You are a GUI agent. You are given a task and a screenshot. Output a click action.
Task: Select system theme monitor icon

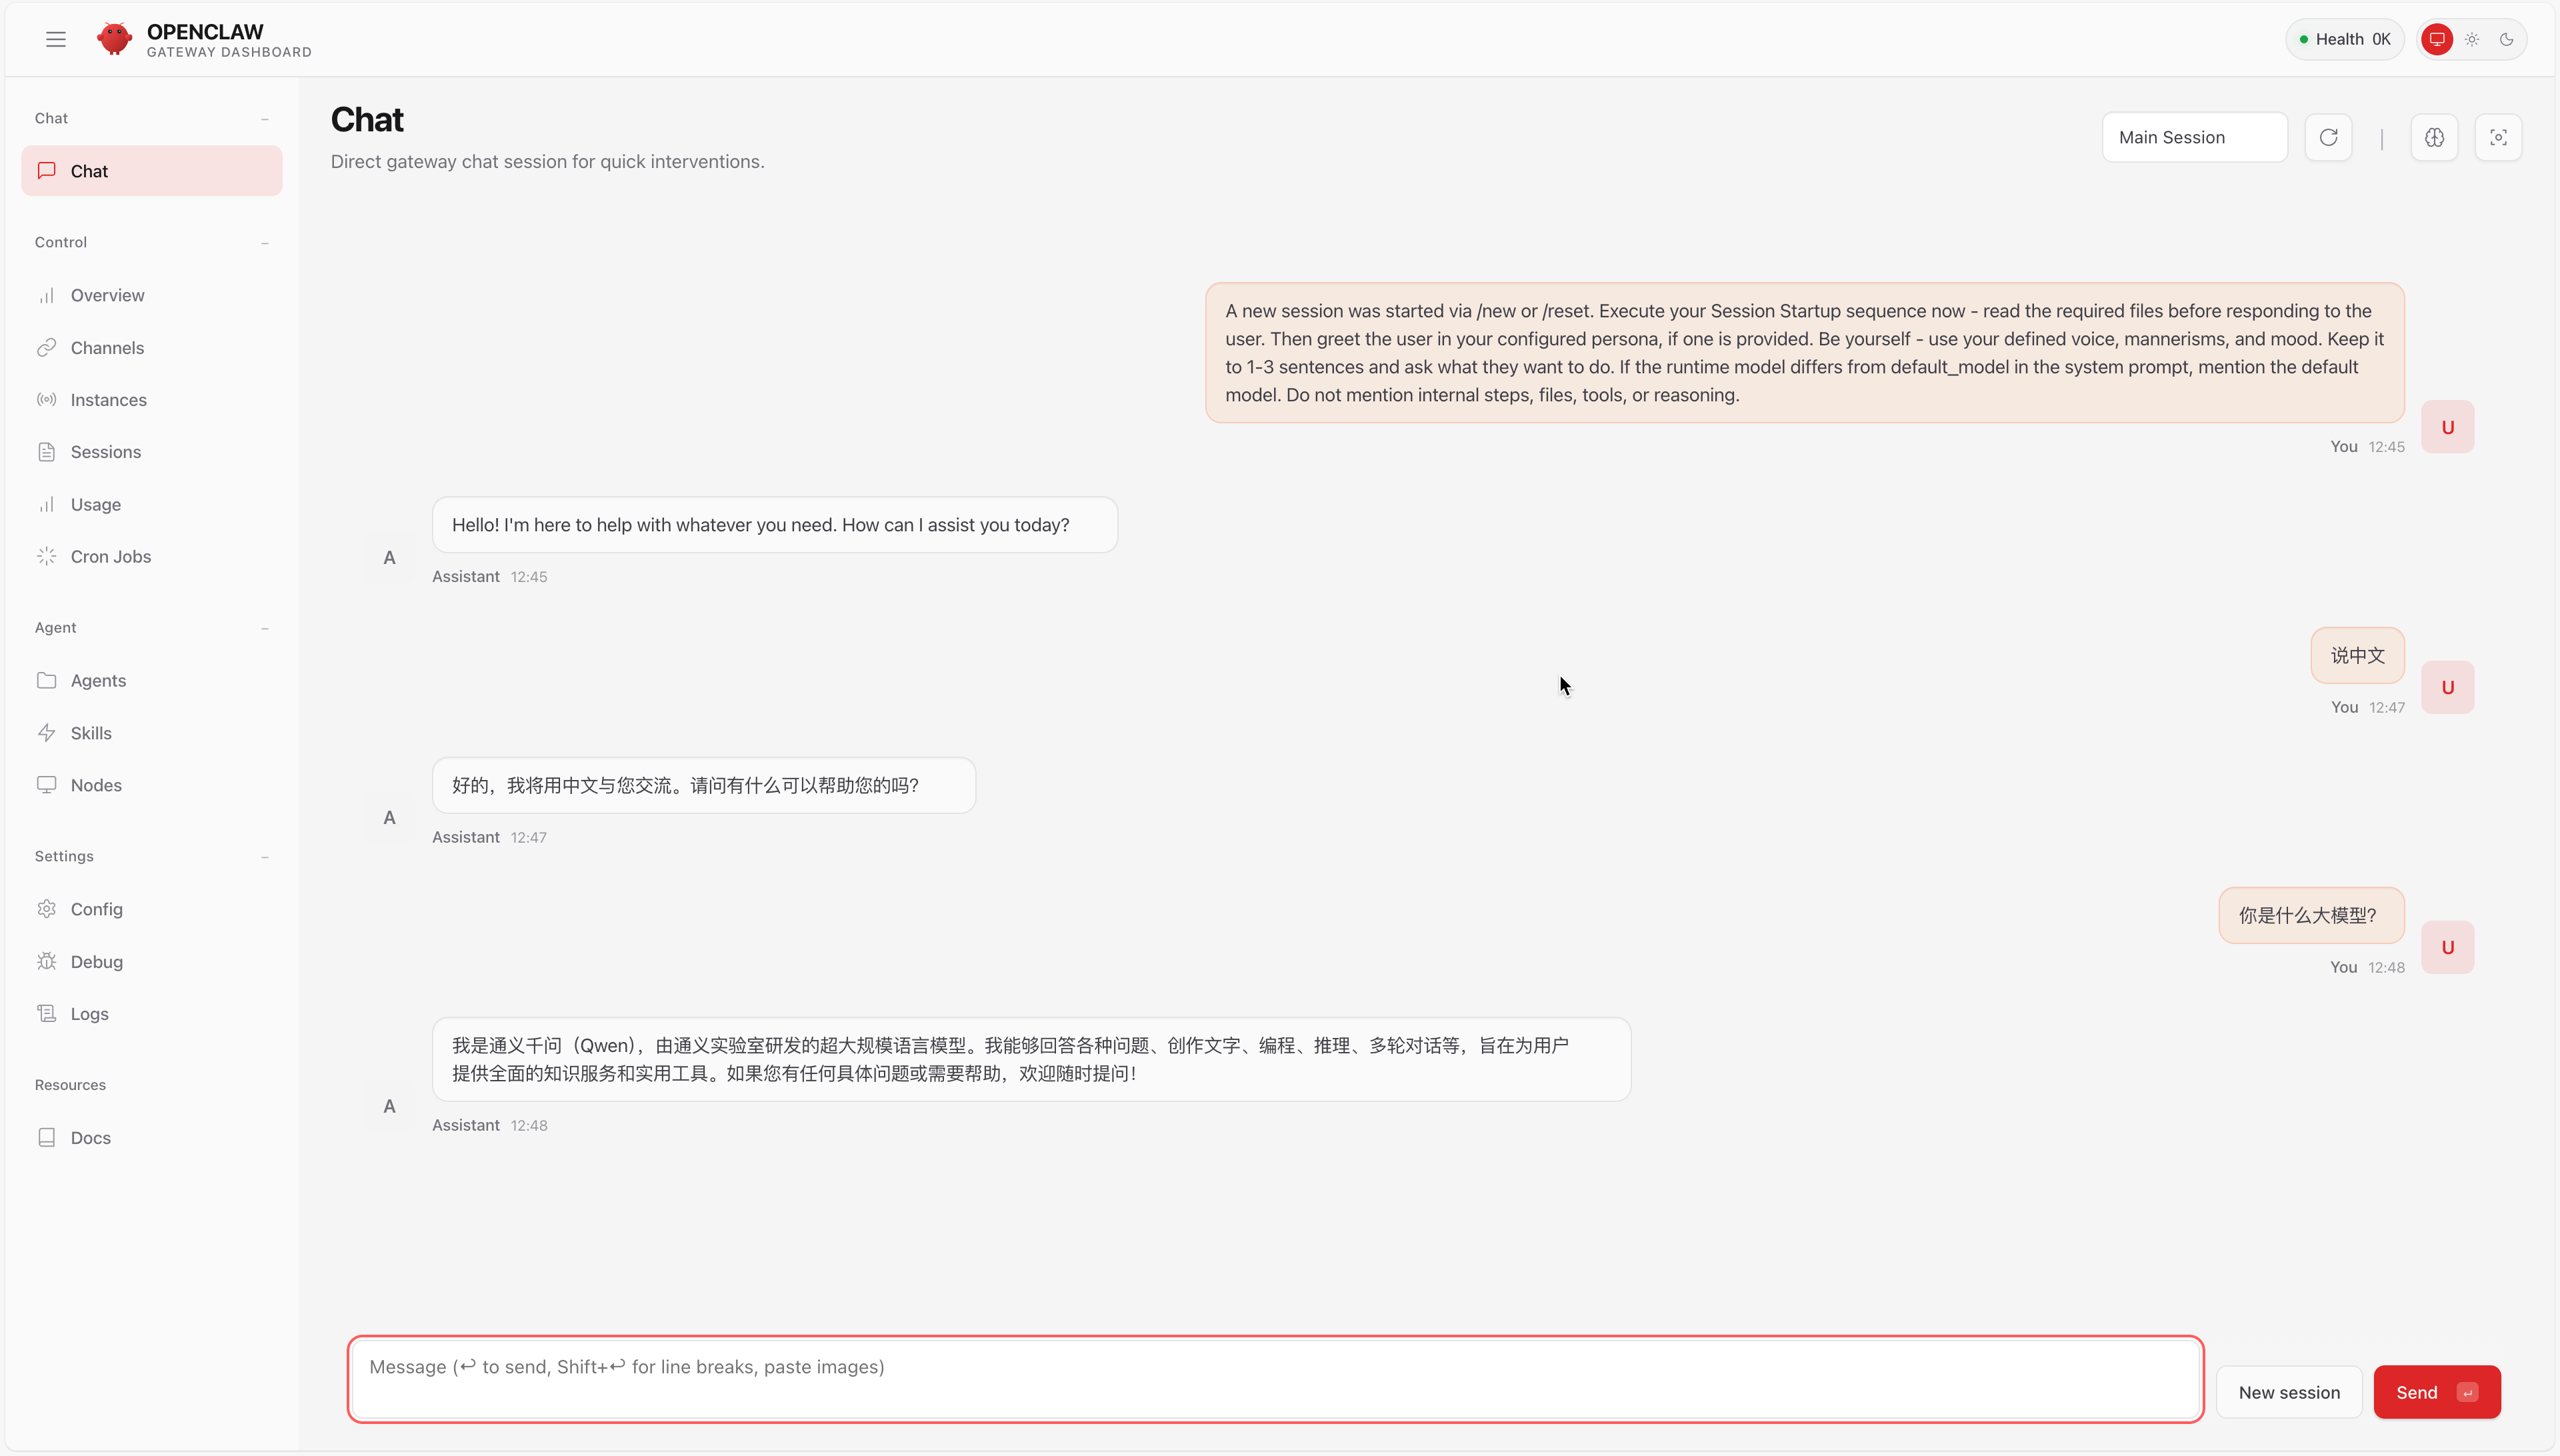pos(2437,39)
